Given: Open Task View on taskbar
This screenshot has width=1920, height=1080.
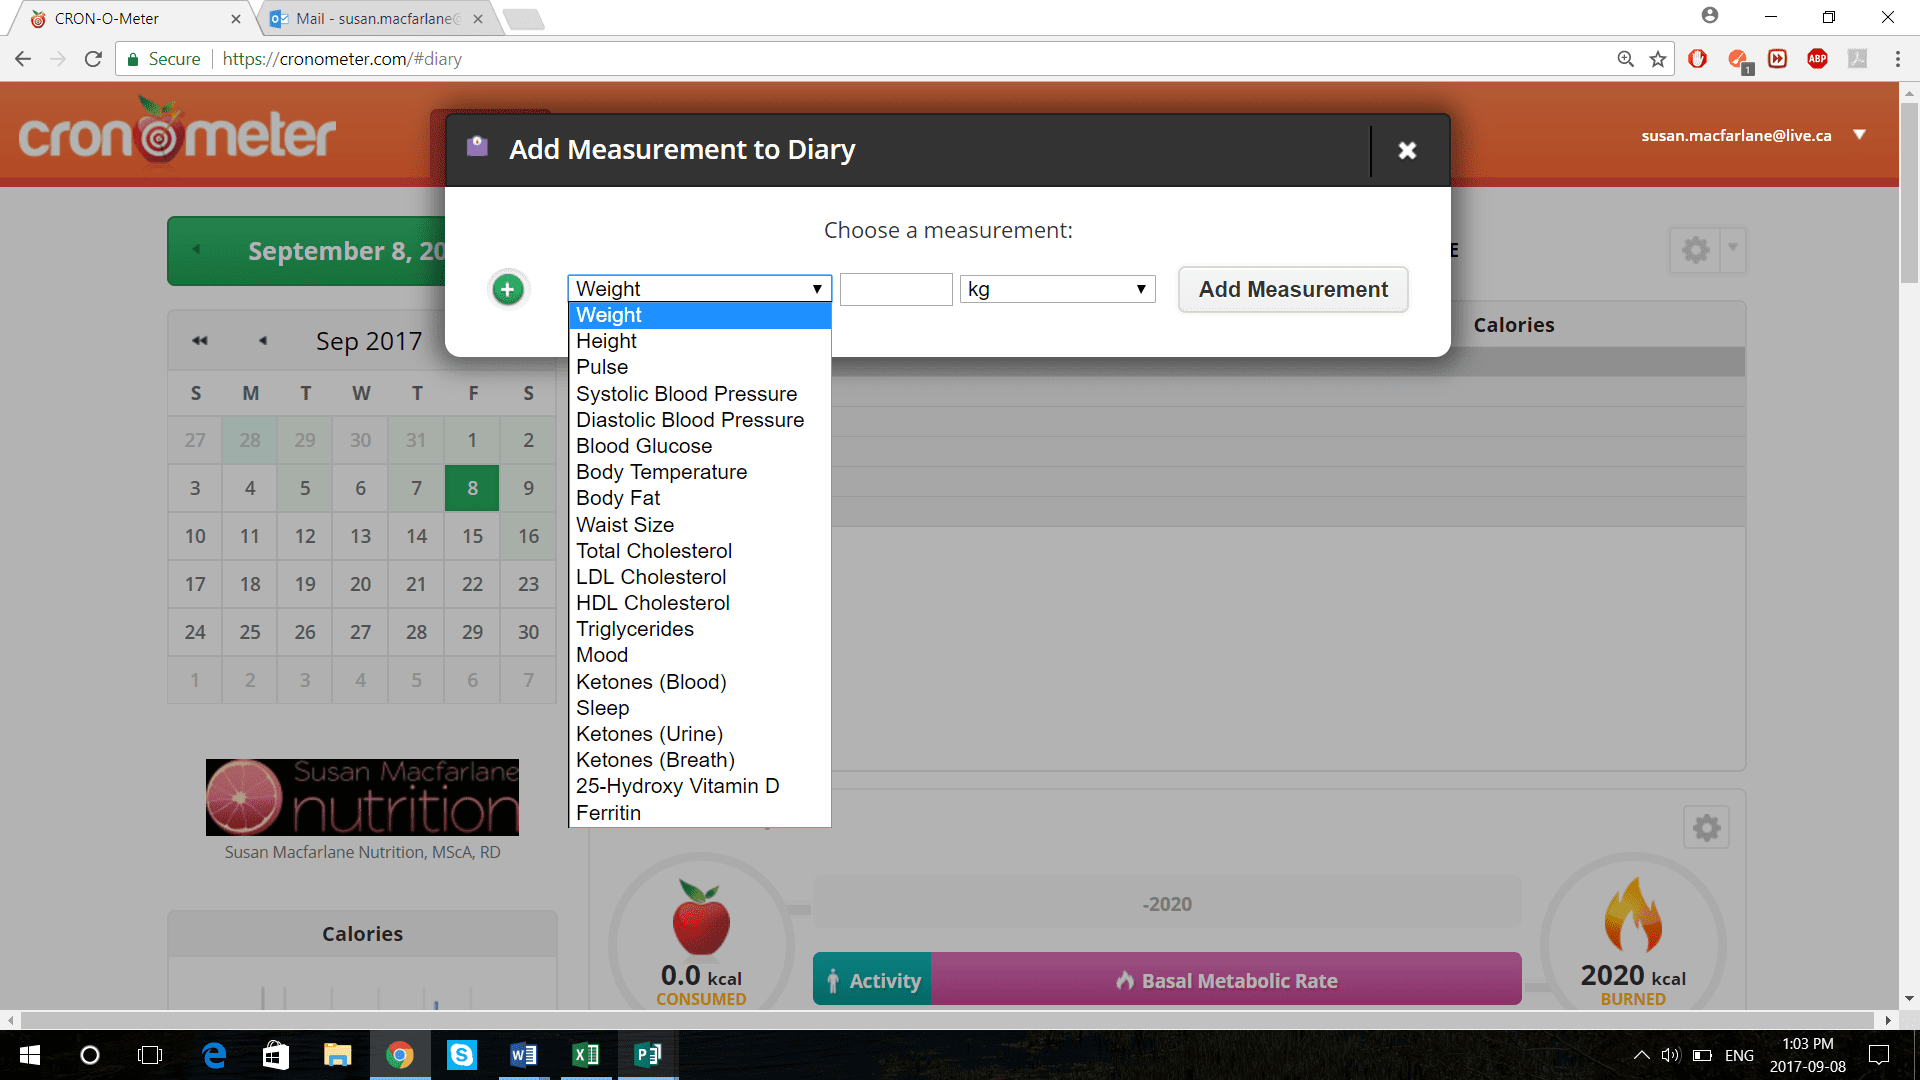Looking at the screenshot, I should point(150,1055).
